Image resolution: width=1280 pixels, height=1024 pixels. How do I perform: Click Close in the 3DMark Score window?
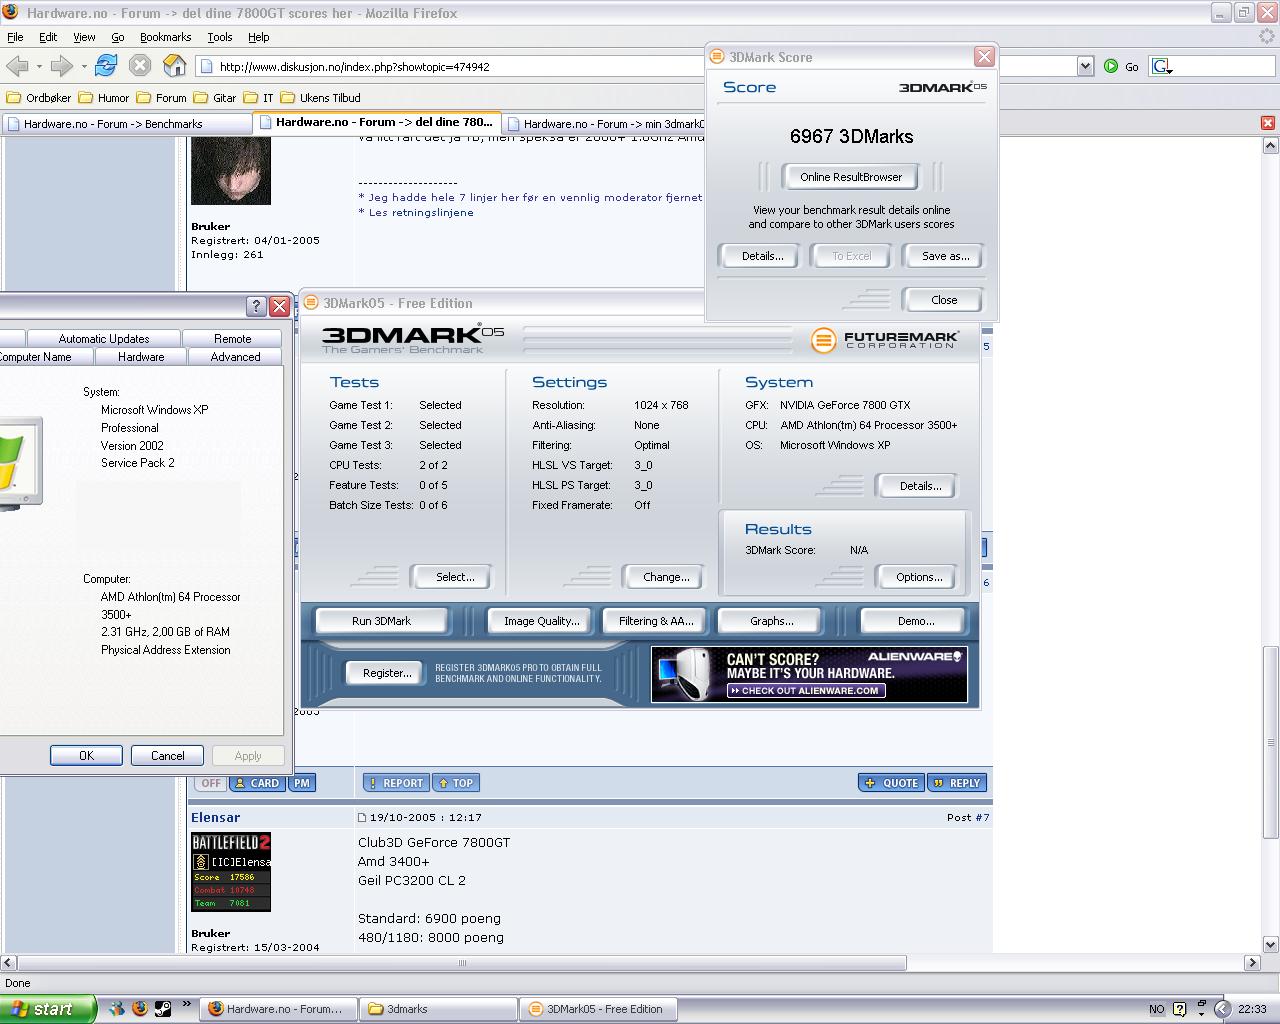pyautogui.click(x=943, y=300)
